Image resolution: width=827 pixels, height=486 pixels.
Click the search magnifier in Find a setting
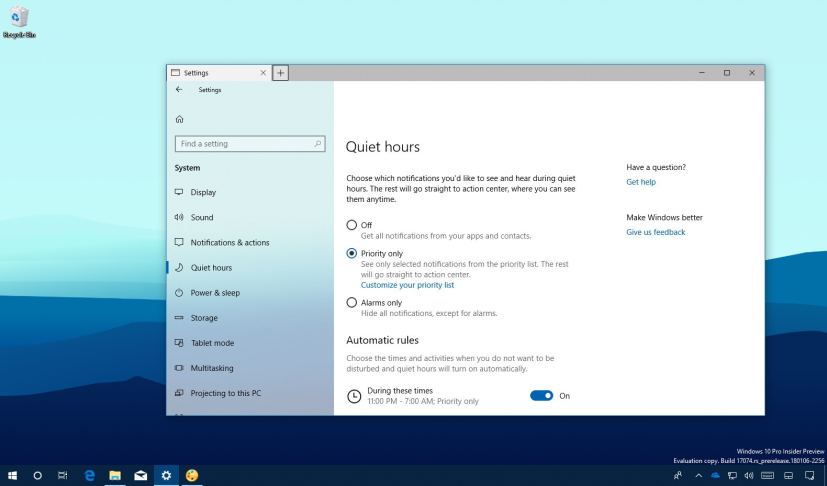pos(318,144)
